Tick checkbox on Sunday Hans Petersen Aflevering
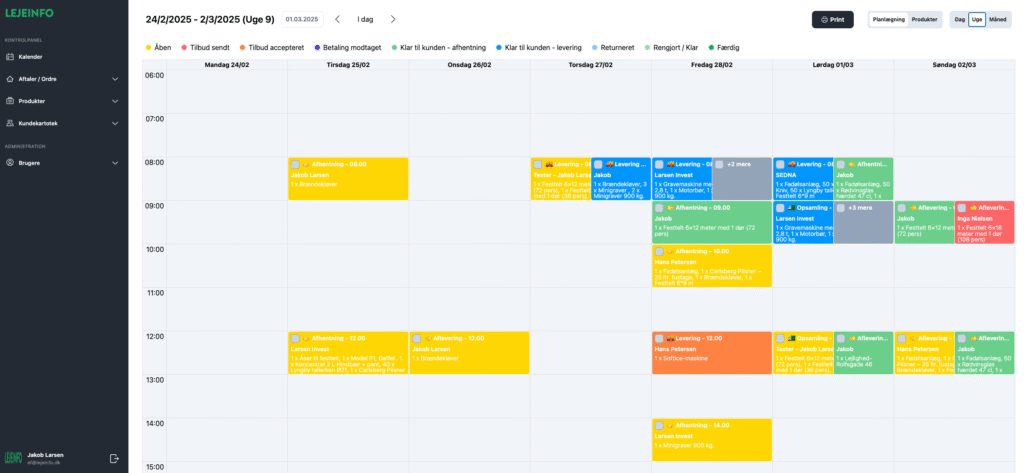Viewport: 1024px width, 473px height. 901,338
